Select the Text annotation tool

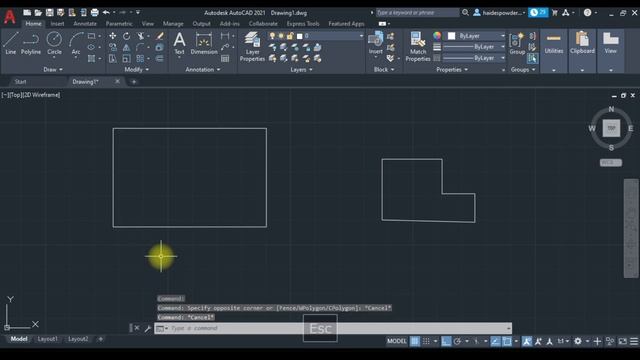point(179,43)
